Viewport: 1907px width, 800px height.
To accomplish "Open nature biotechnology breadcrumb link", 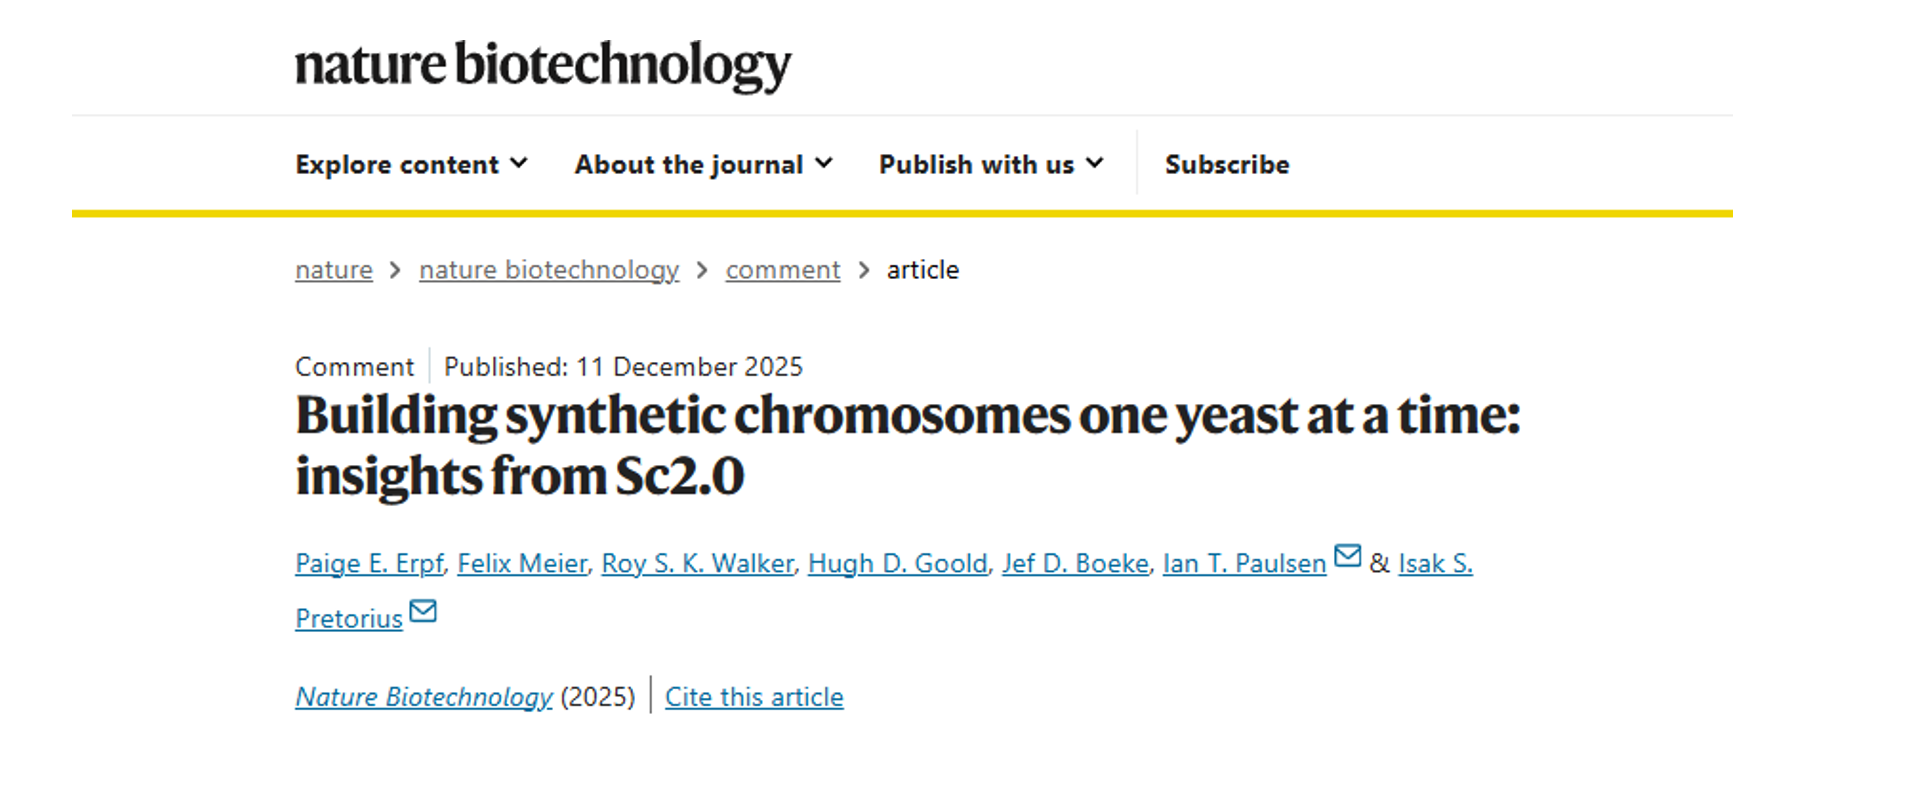I will coord(548,270).
